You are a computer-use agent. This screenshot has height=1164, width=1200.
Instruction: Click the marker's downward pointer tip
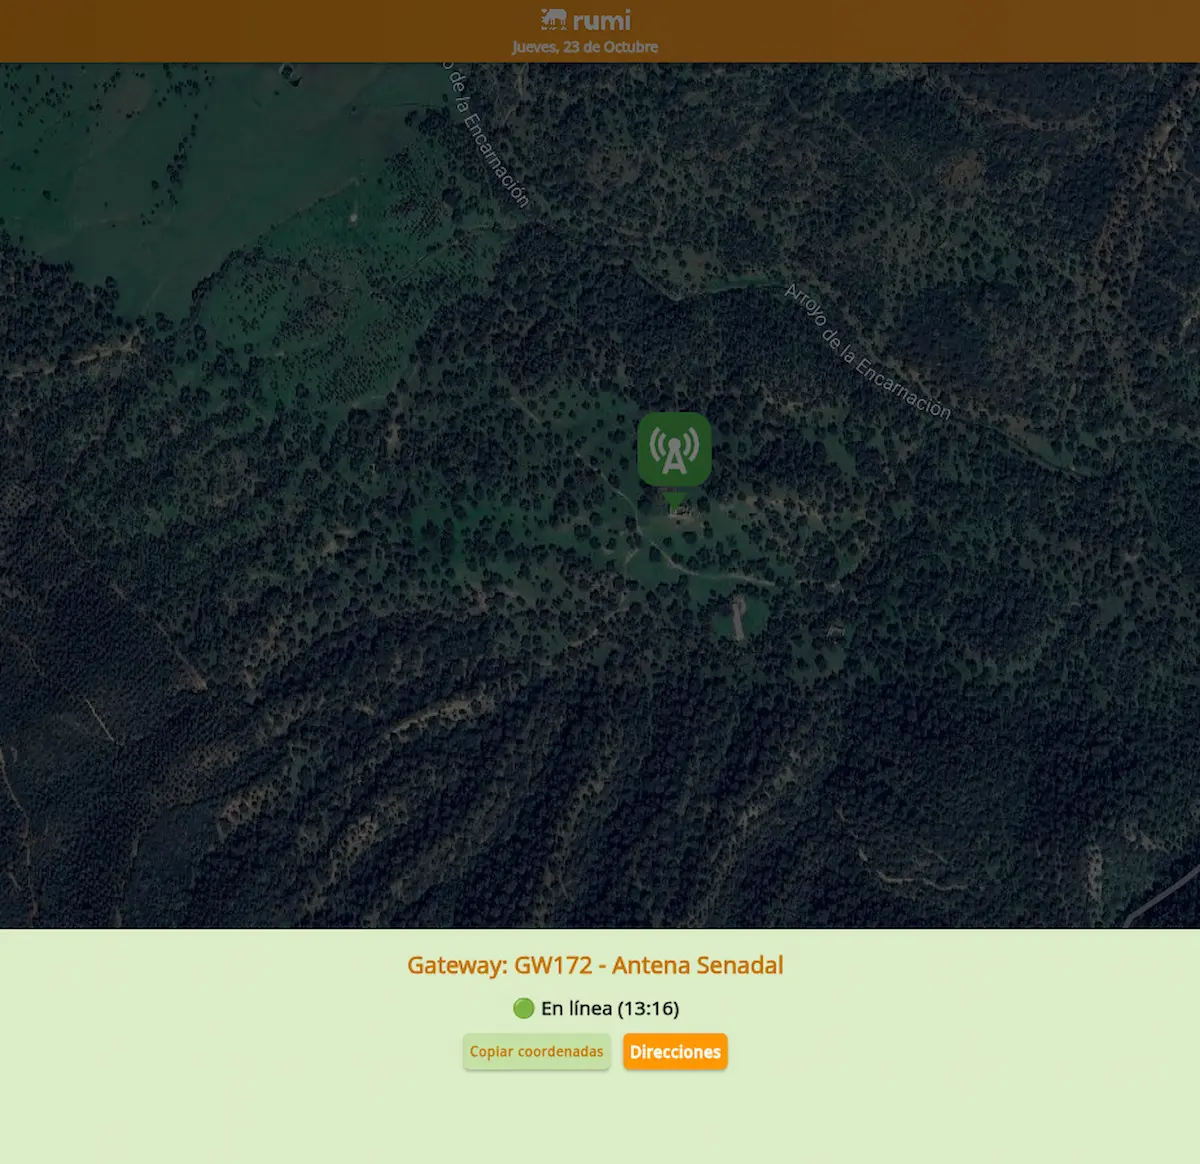675,502
